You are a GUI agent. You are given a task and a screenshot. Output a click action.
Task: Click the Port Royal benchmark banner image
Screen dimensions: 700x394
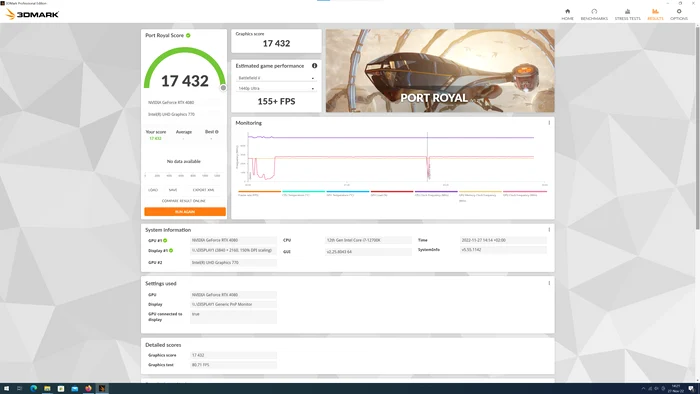(x=440, y=71)
